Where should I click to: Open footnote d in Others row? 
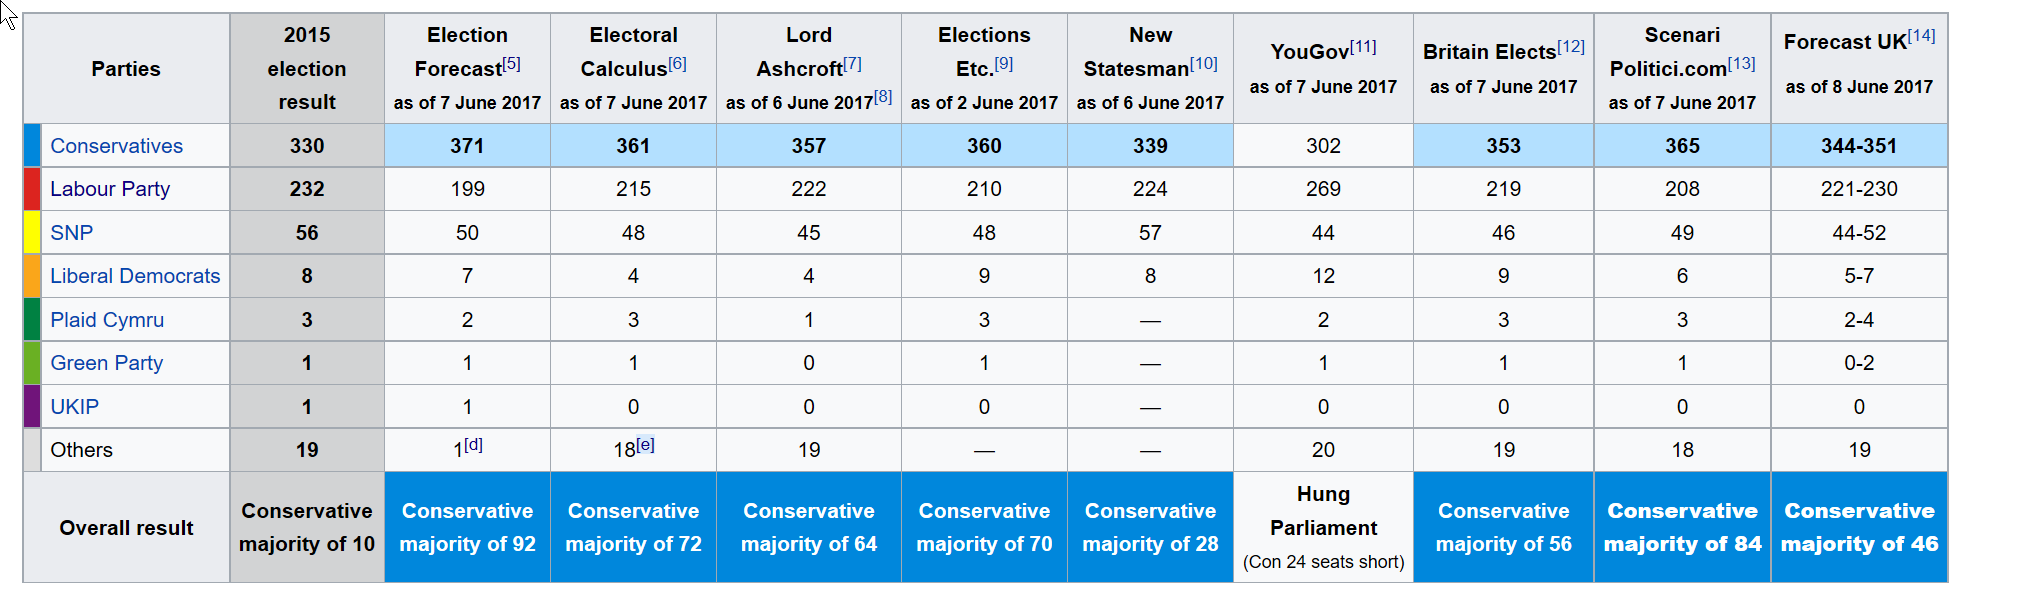coord(473,445)
